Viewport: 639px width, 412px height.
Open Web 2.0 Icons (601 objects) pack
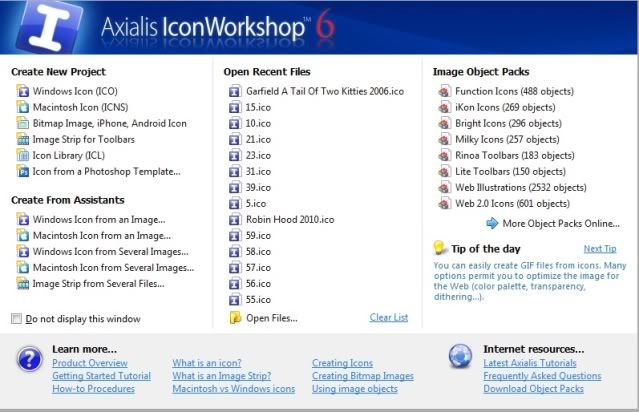point(512,203)
